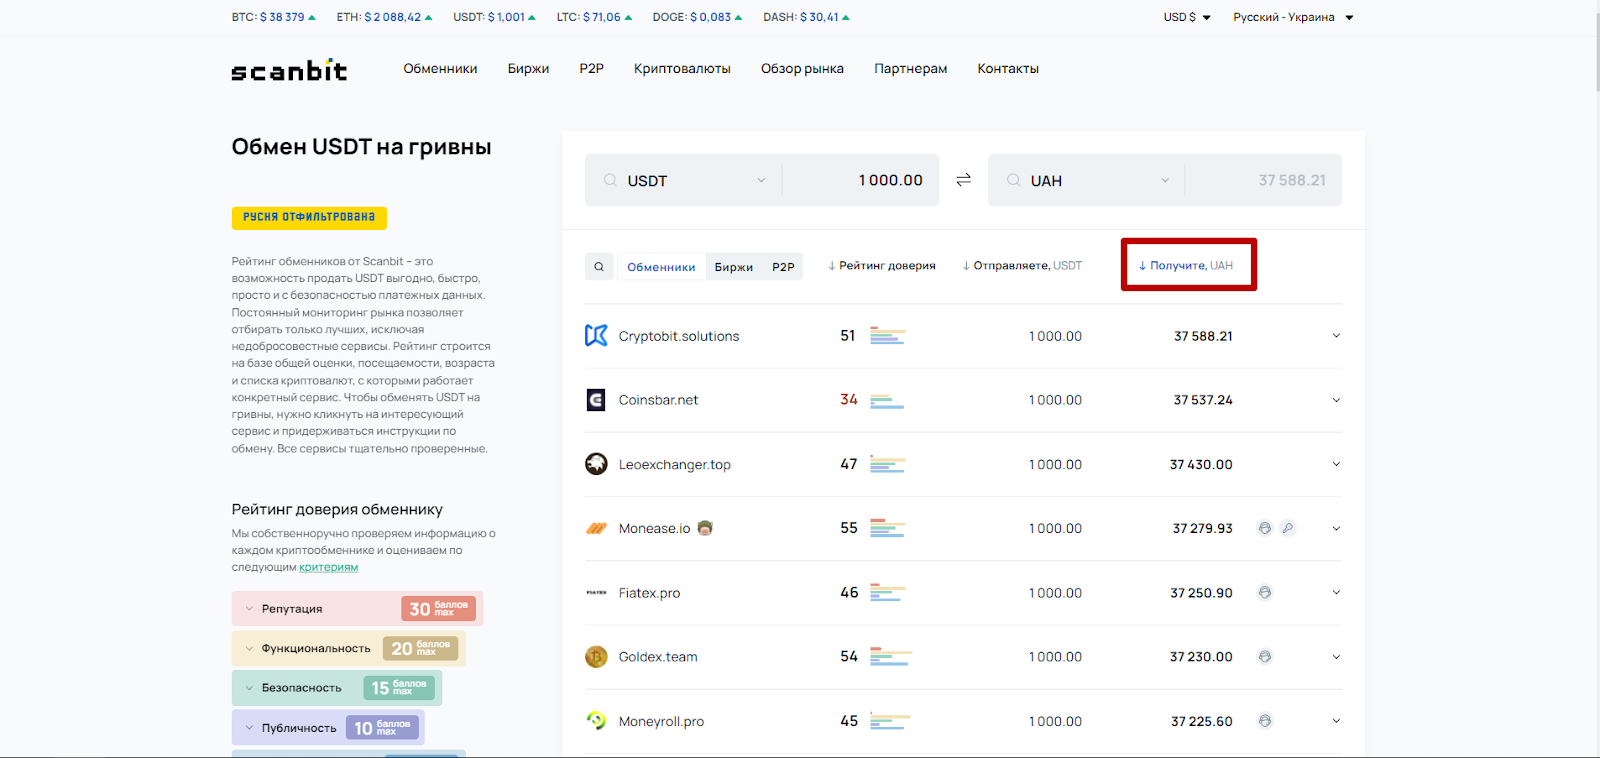Click the ETH price ticker
1600x758 pixels.
pyautogui.click(x=384, y=17)
